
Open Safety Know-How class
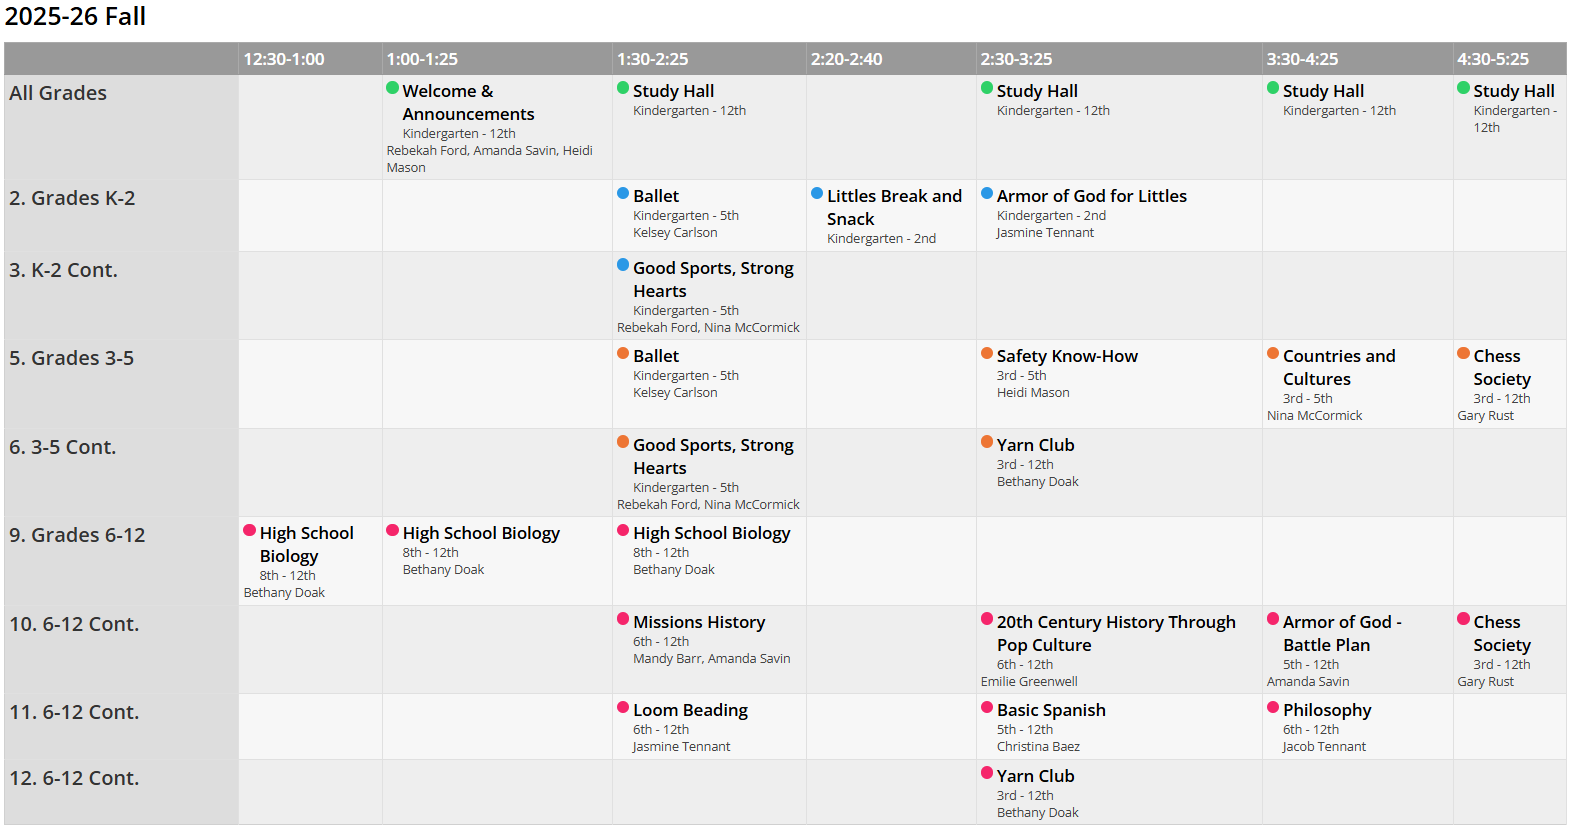1067,356
